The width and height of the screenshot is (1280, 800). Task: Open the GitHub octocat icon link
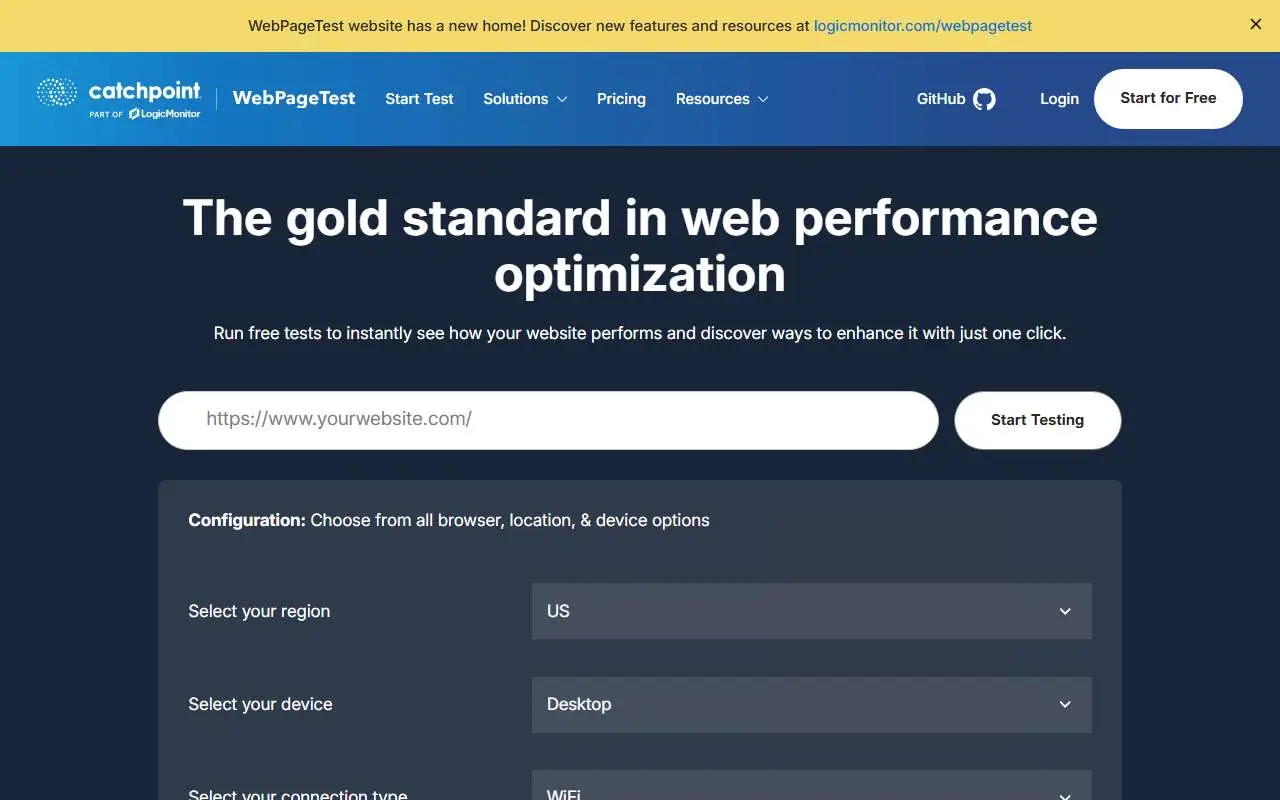[985, 99]
